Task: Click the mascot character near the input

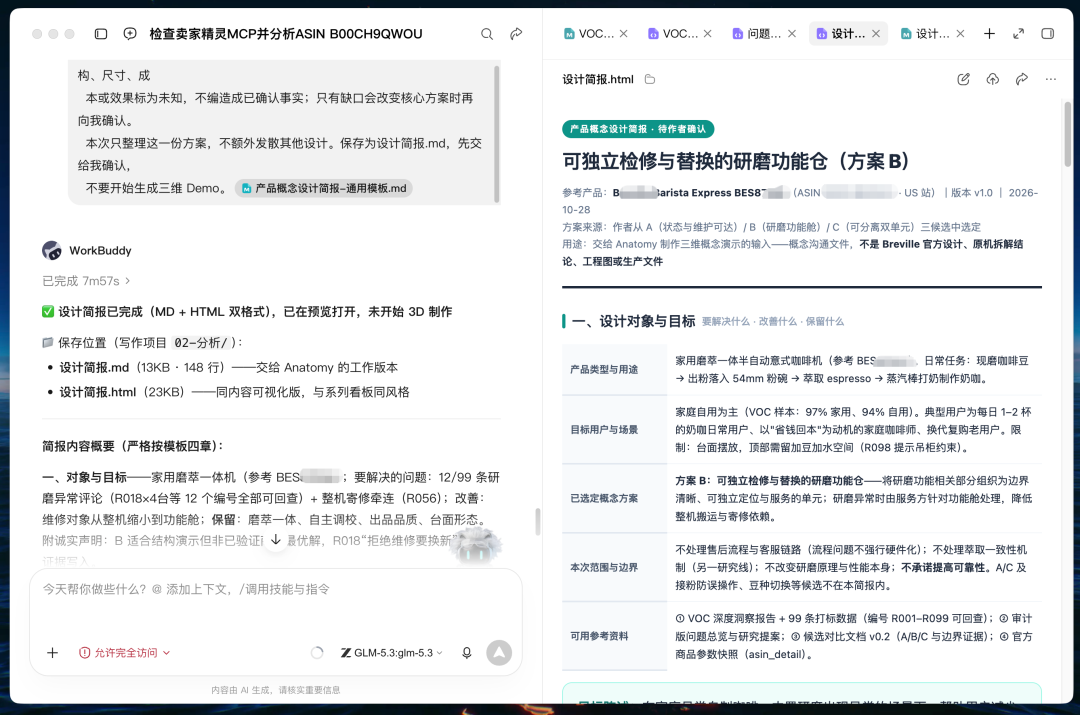Action: pyautogui.click(x=475, y=546)
